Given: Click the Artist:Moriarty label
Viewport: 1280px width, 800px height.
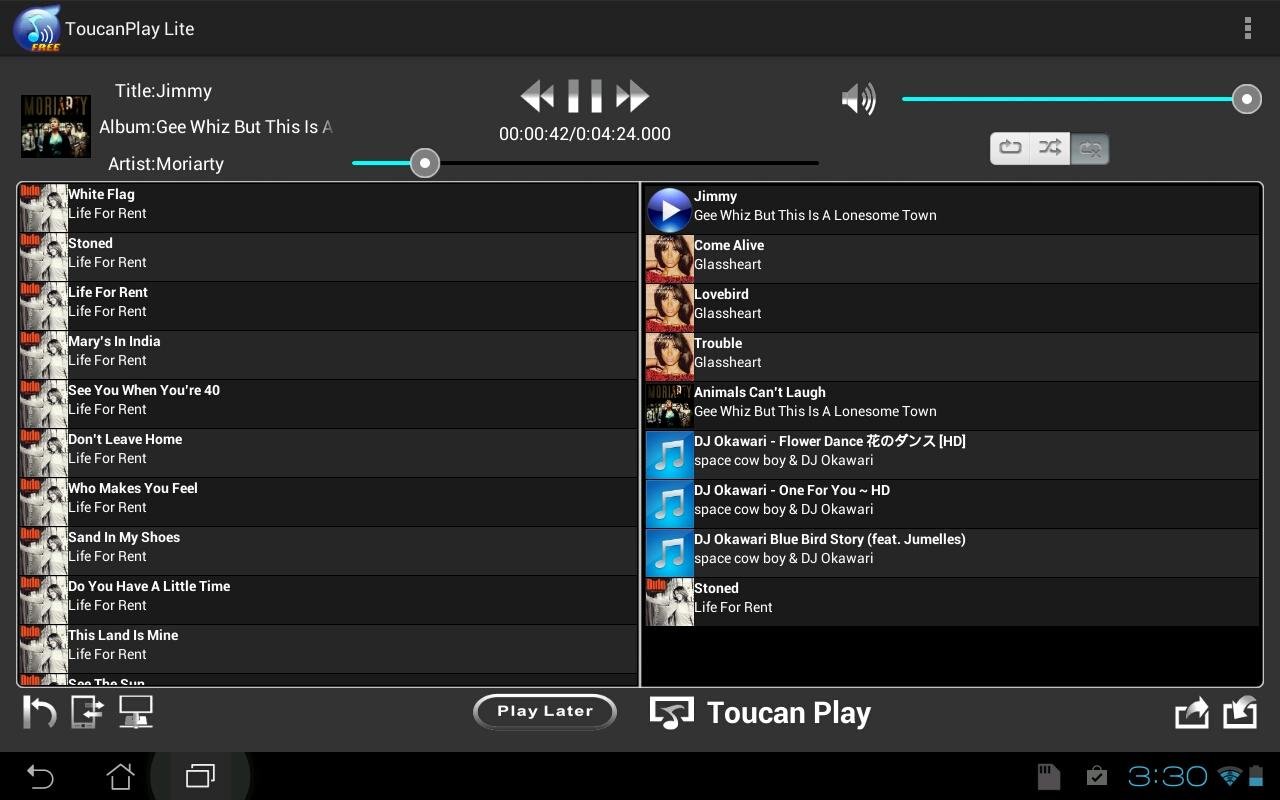Looking at the screenshot, I should (x=166, y=164).
